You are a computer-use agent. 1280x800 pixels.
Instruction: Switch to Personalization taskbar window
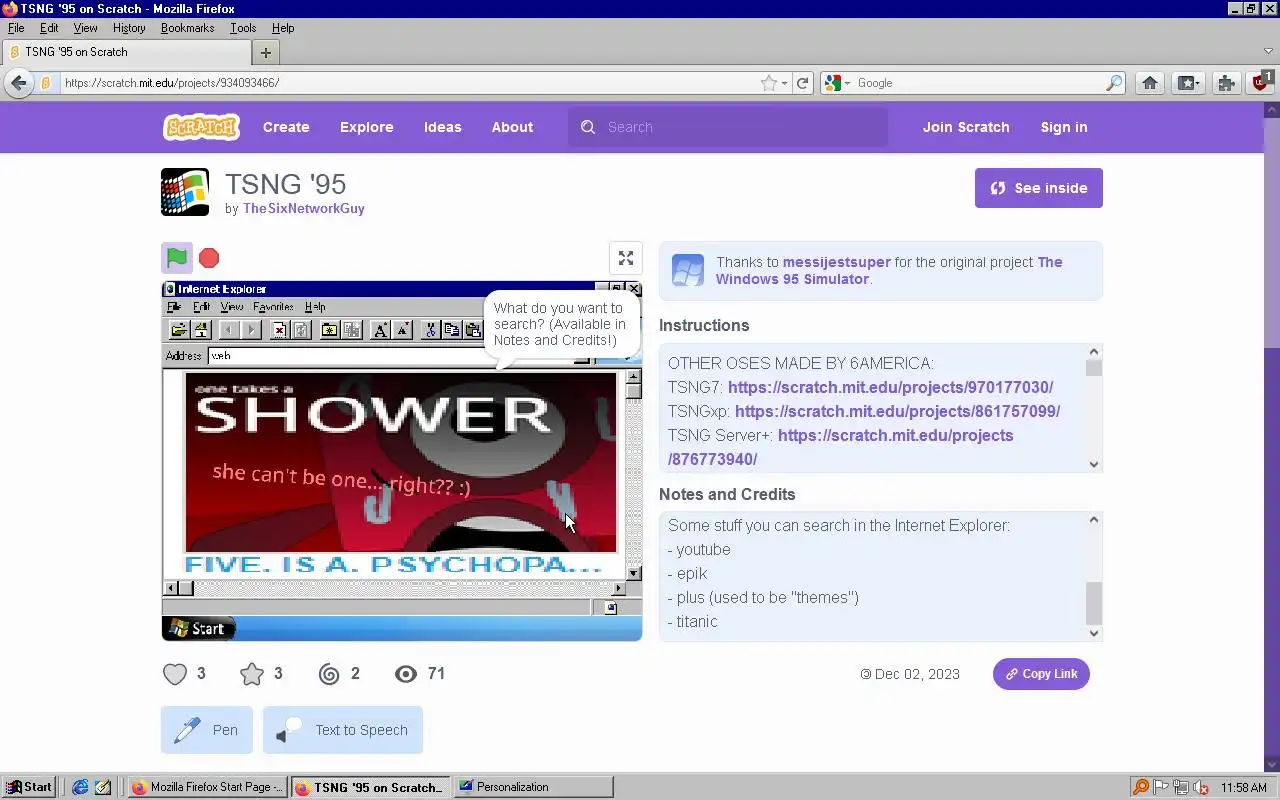pos(533,787)
